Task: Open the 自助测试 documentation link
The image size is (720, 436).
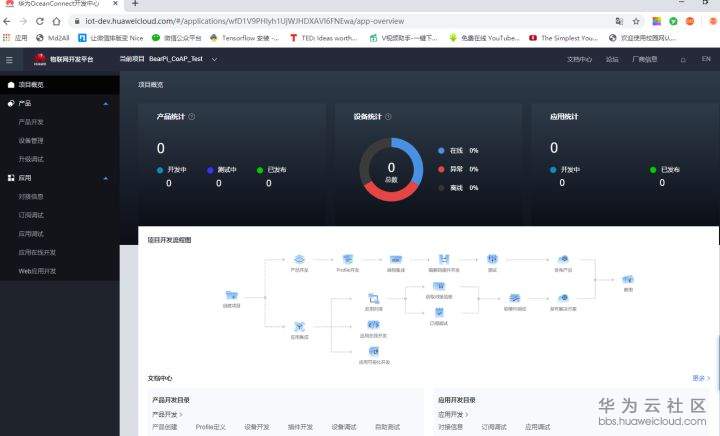Action: click(388, 427)
